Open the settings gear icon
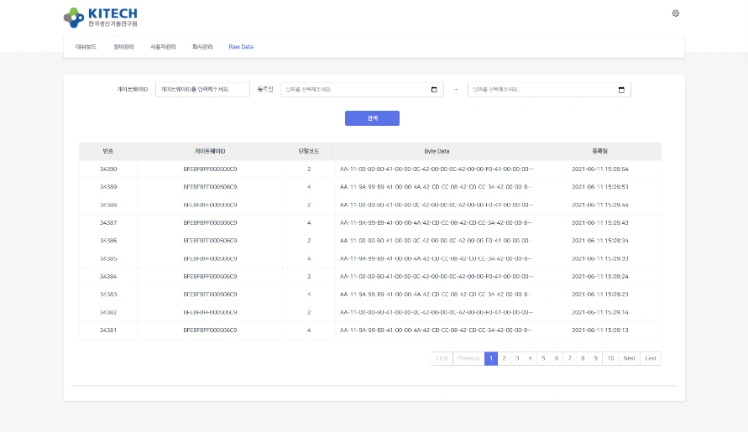This screenshot has width=748, height=432. click(x=675, y=13)
